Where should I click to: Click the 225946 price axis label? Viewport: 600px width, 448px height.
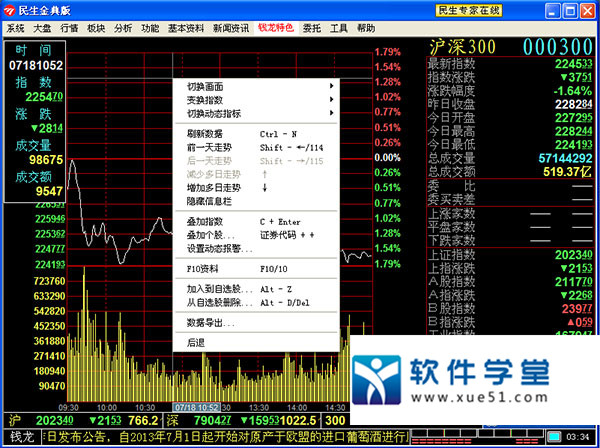[x=50, y=219]
